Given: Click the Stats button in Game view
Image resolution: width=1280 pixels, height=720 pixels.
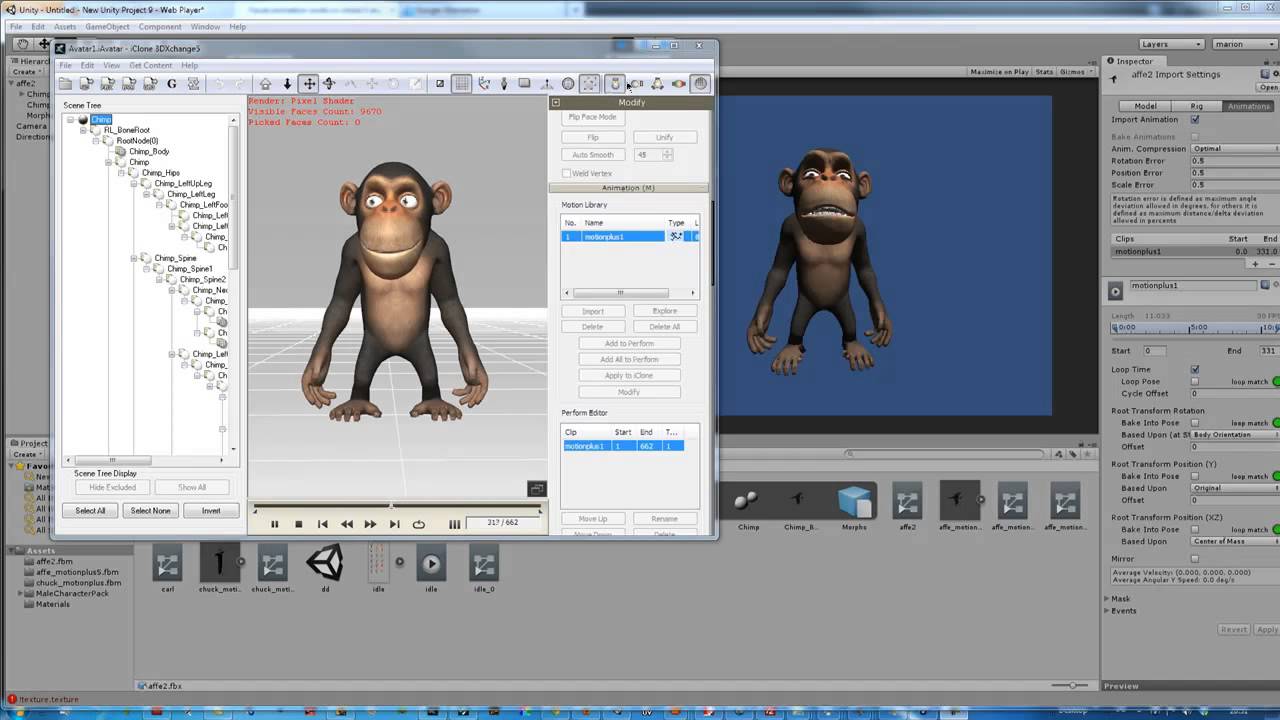Looking at the screenshot, I should point(1044,72).
